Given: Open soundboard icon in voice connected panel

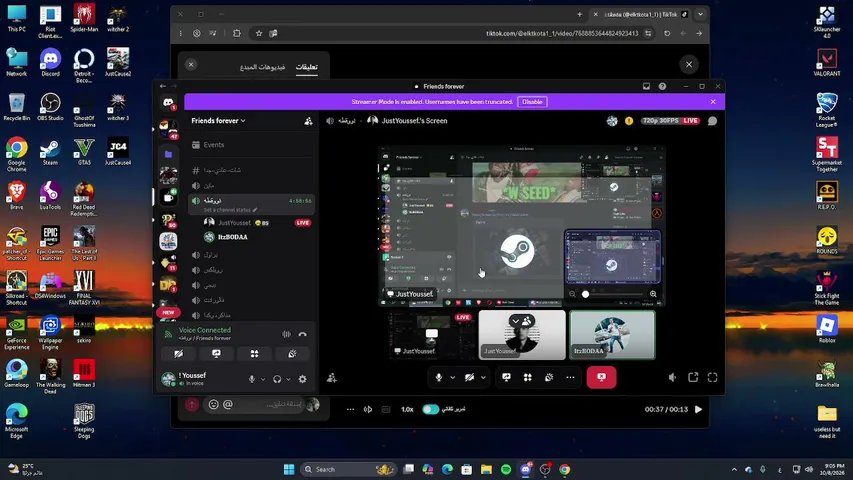Looking at the screenshot, I should (x=292, y=354).
